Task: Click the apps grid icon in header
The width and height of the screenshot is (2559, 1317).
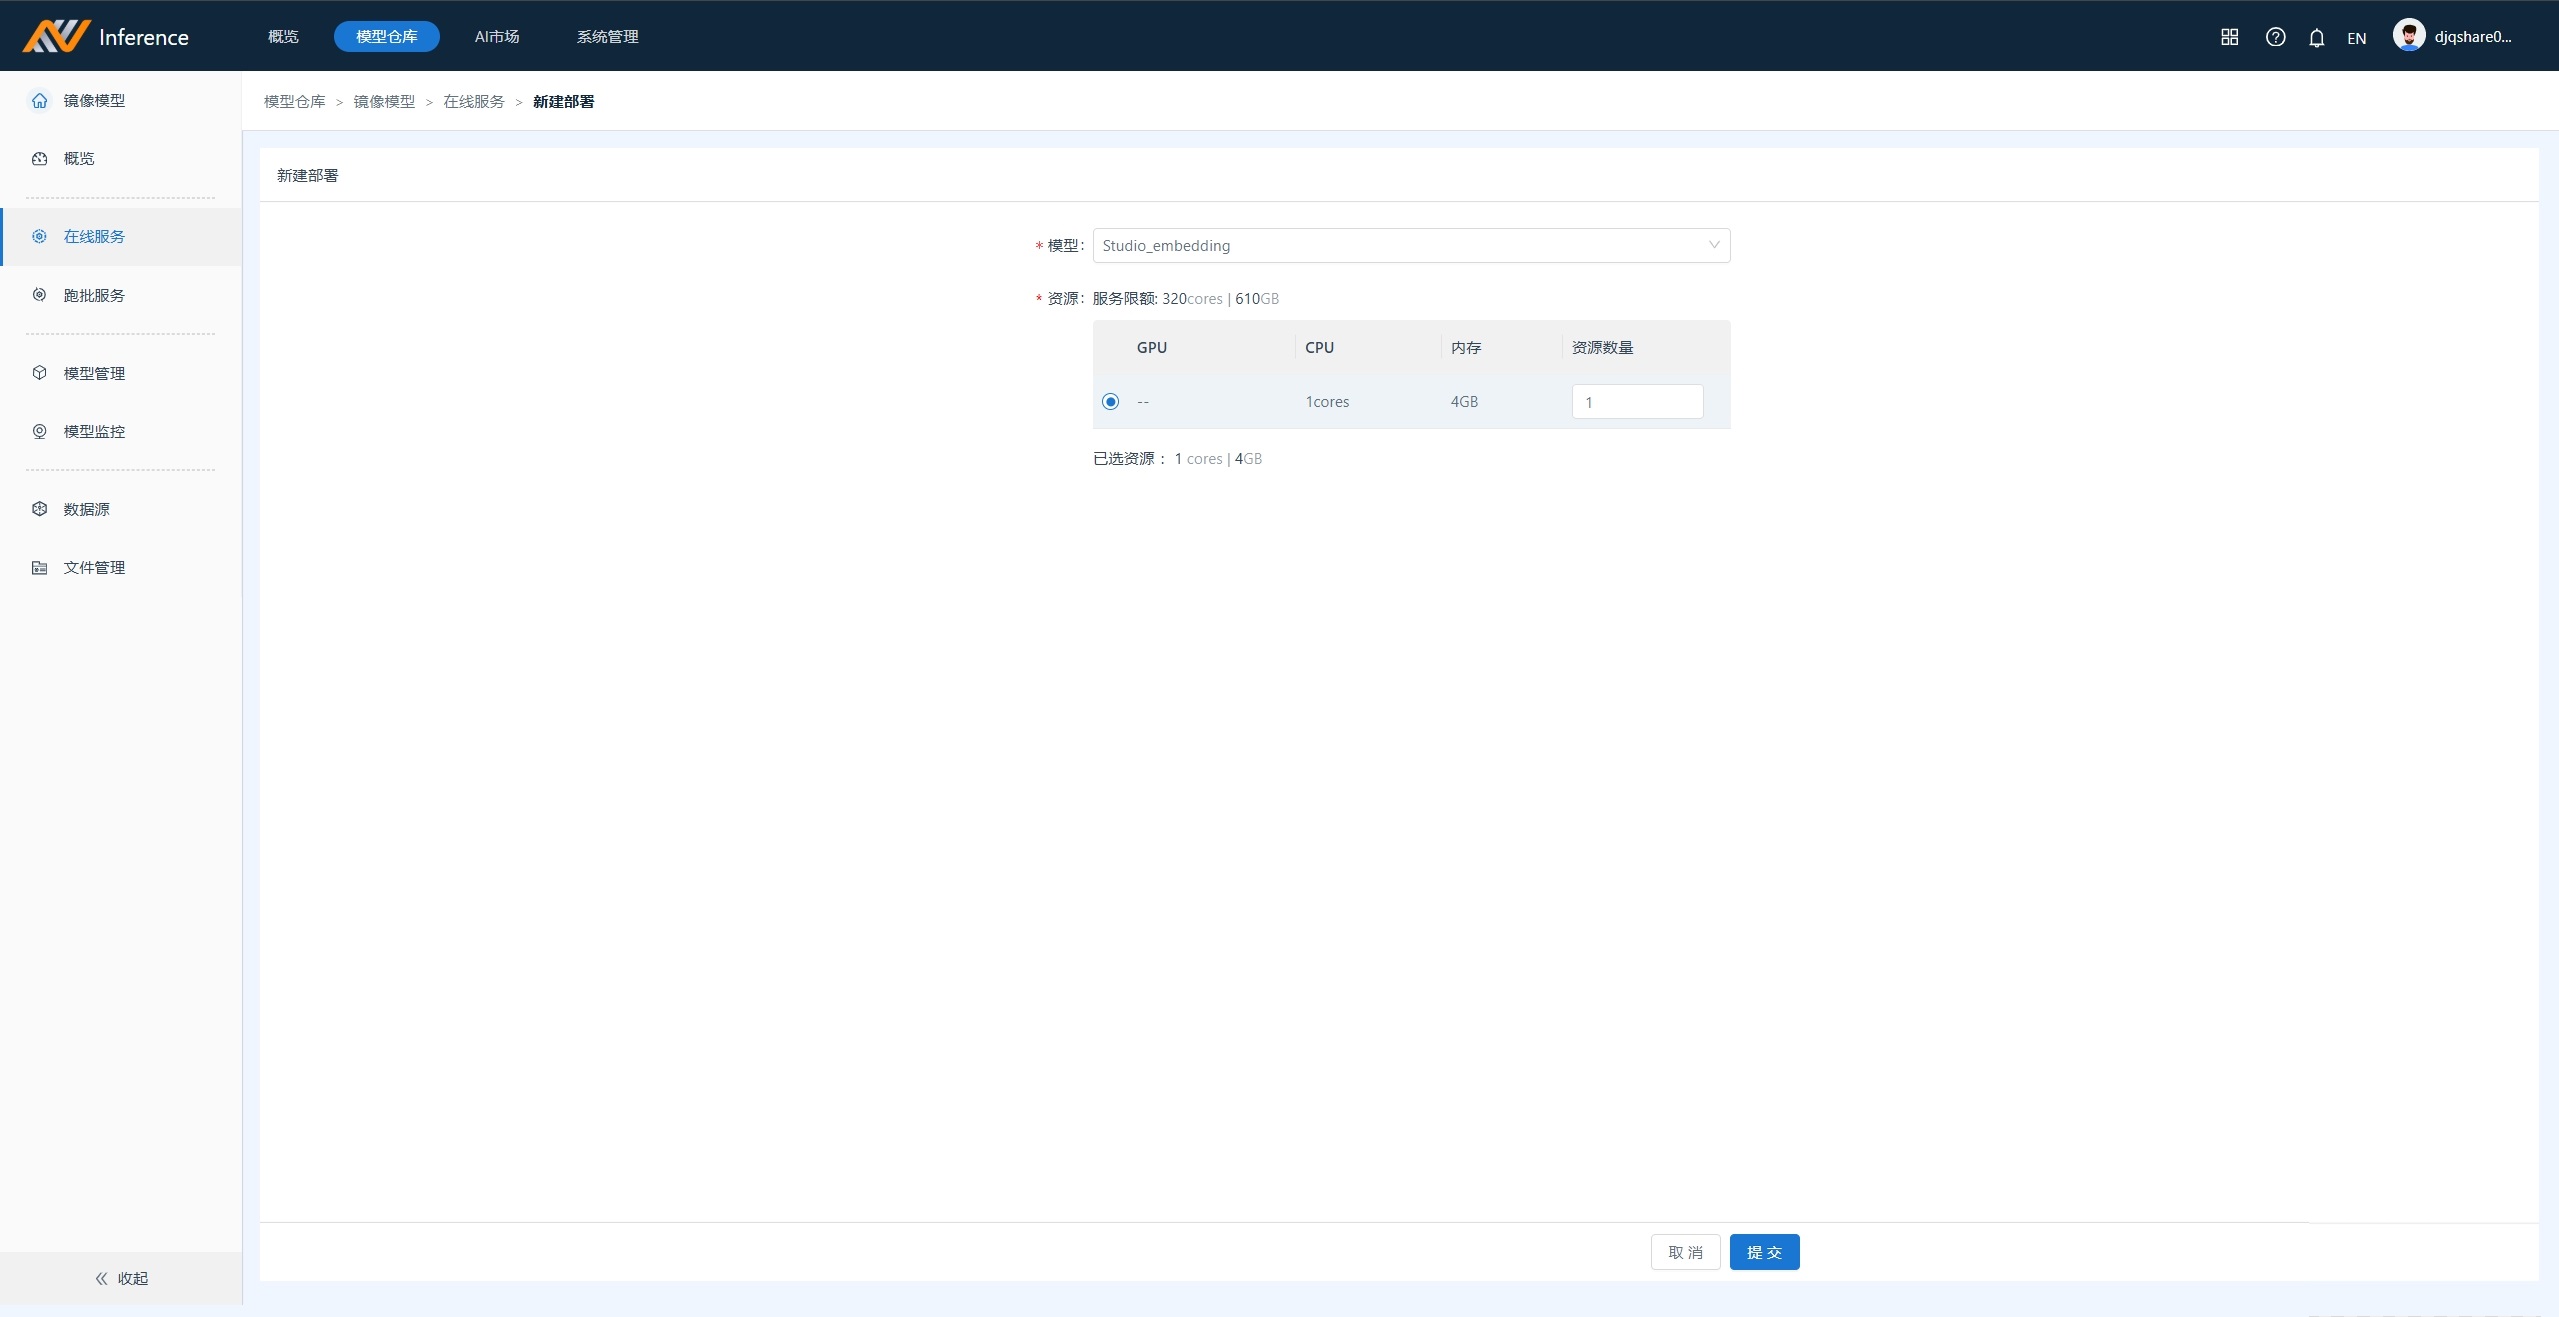Action: 2229,37
